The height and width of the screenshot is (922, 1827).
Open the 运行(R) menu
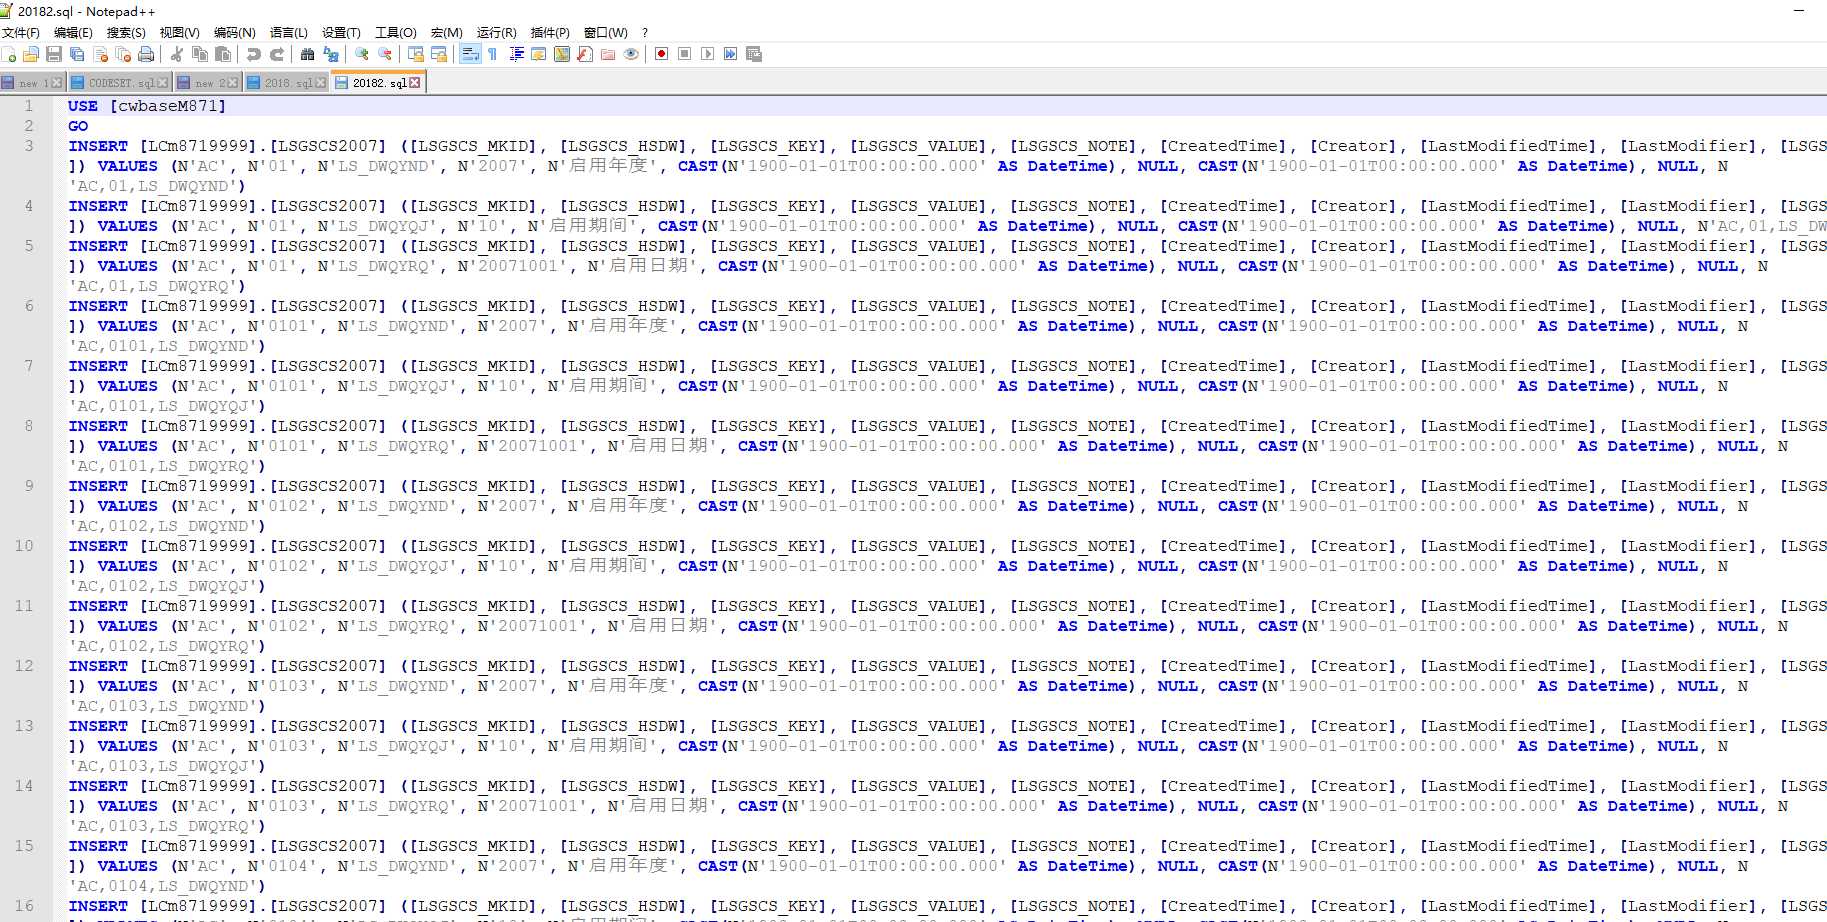497,32
